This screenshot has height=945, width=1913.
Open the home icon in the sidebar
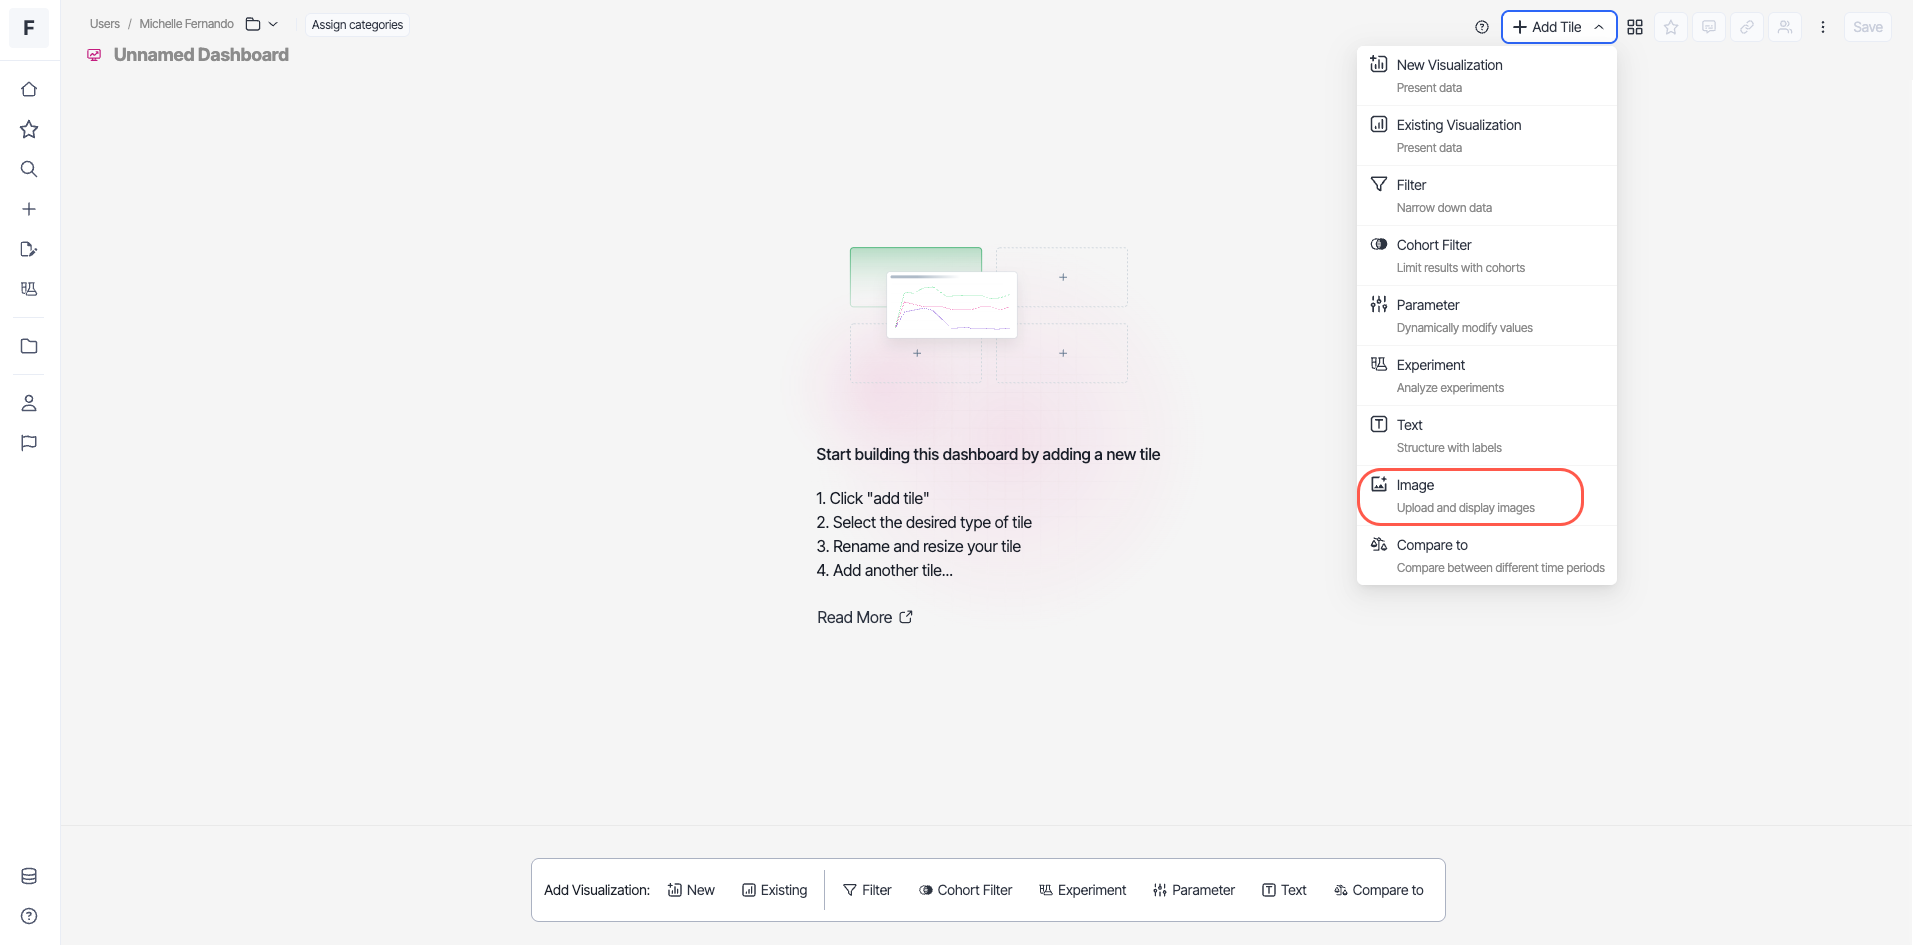coord(29,90)
